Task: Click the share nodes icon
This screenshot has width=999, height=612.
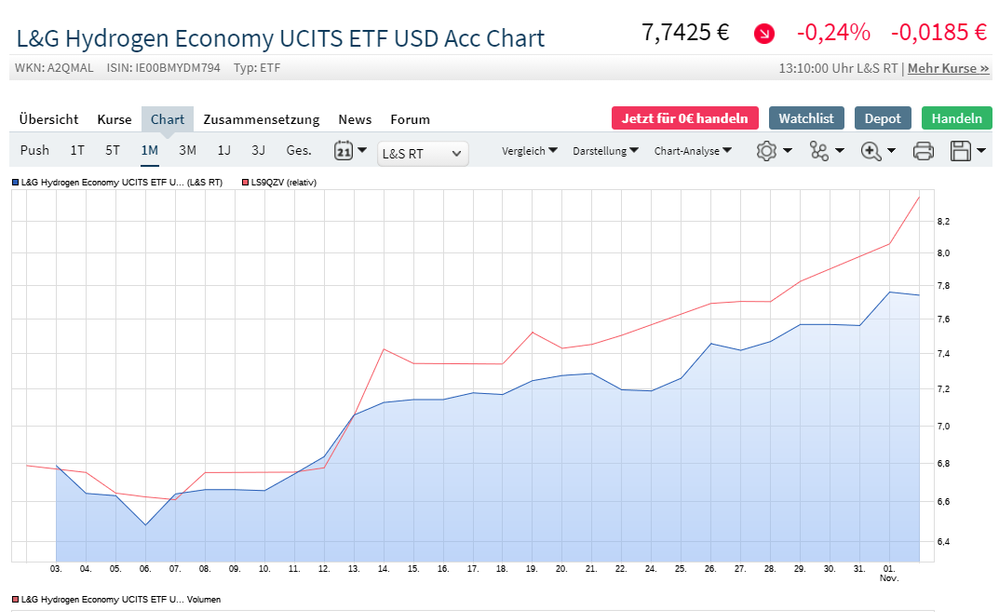Action: pyautogui.click(x=819, y=151)
